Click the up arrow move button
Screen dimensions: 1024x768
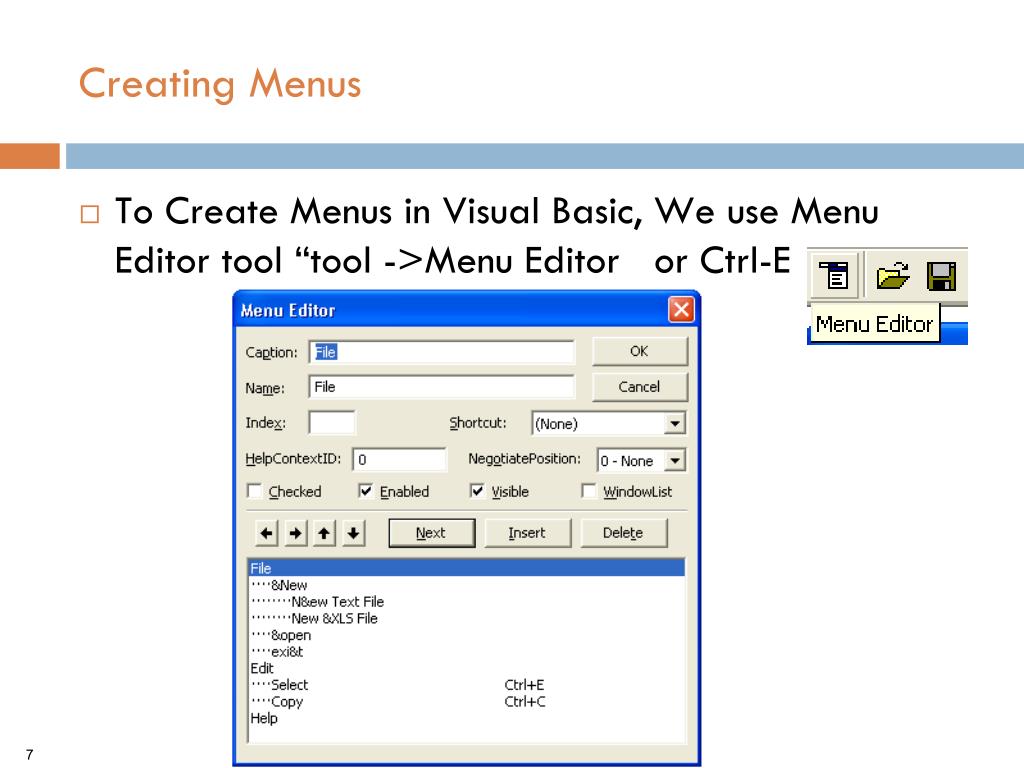point(324,533)
